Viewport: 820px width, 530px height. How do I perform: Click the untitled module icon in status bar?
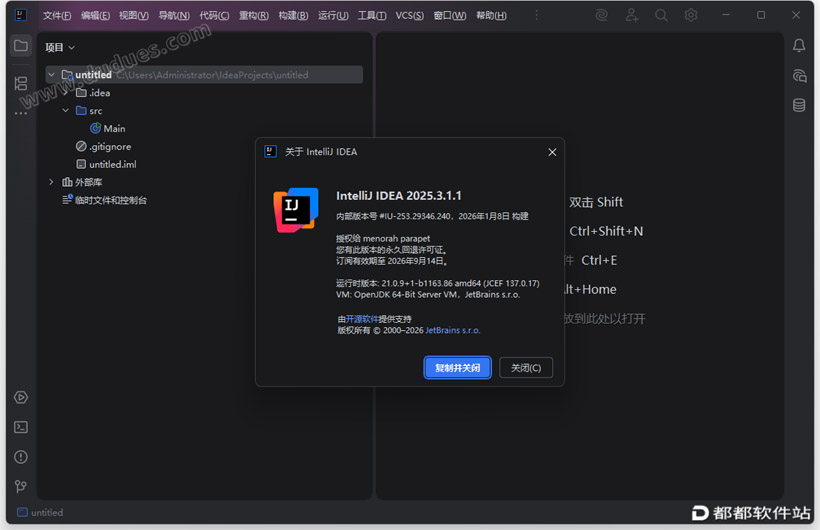pyautogui.click(x=22, y=512)
